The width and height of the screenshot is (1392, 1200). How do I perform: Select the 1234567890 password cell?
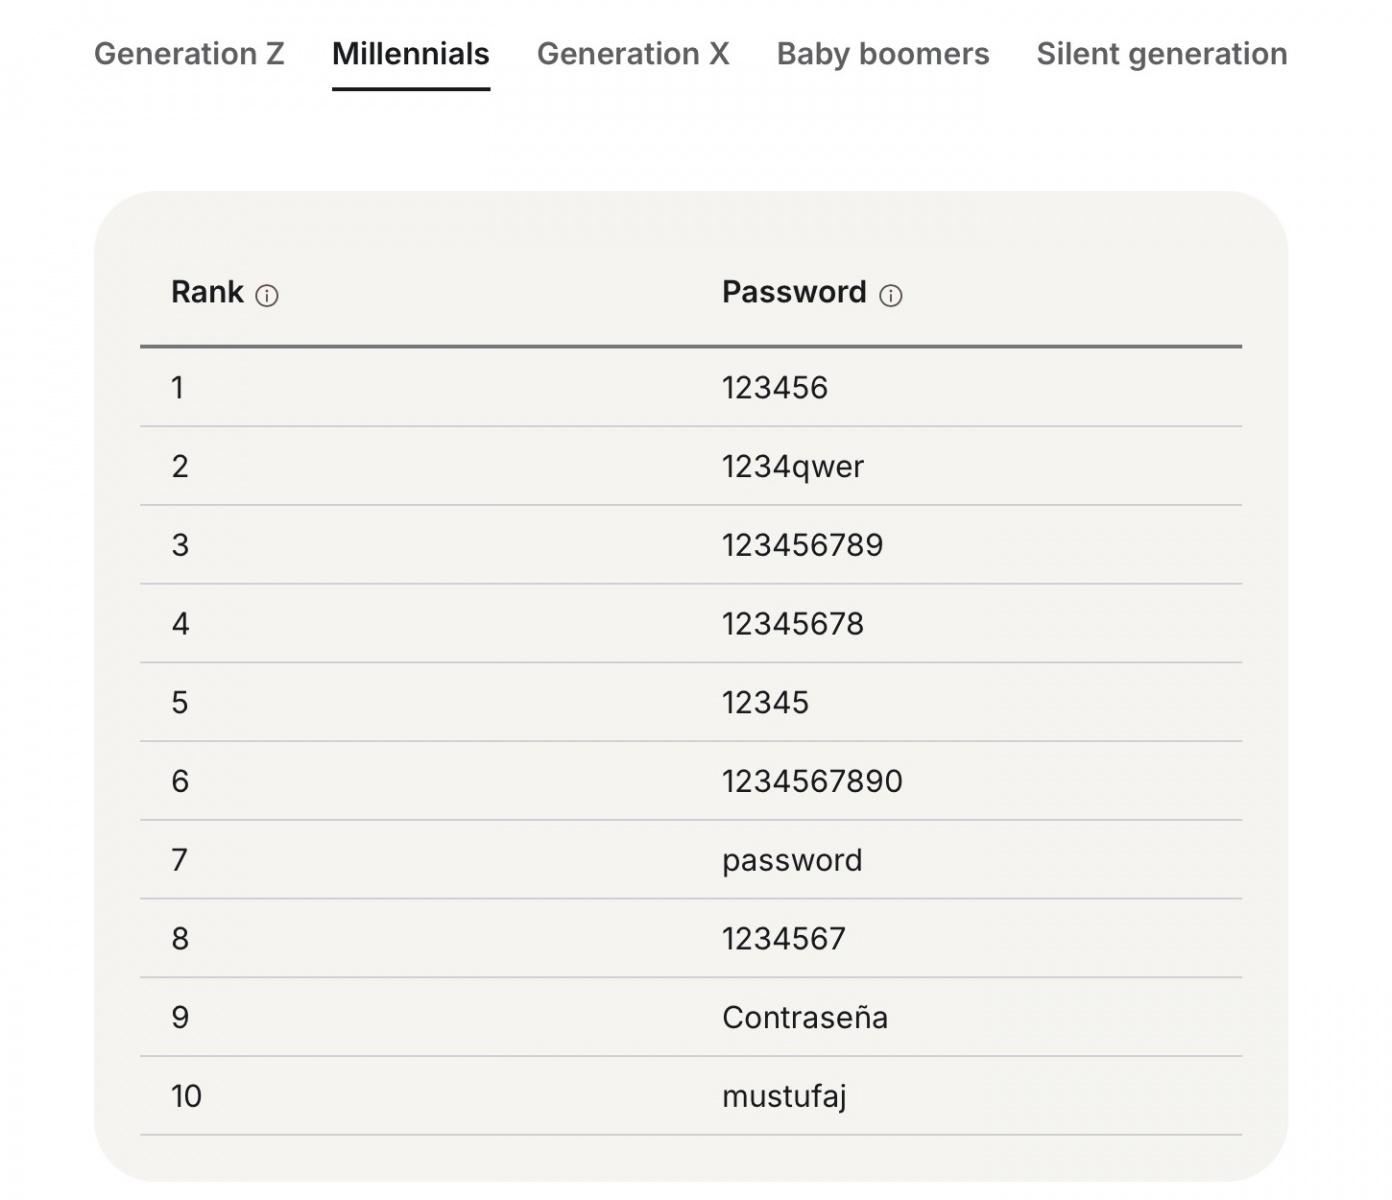pyautogui.click(x=812, y=781)
